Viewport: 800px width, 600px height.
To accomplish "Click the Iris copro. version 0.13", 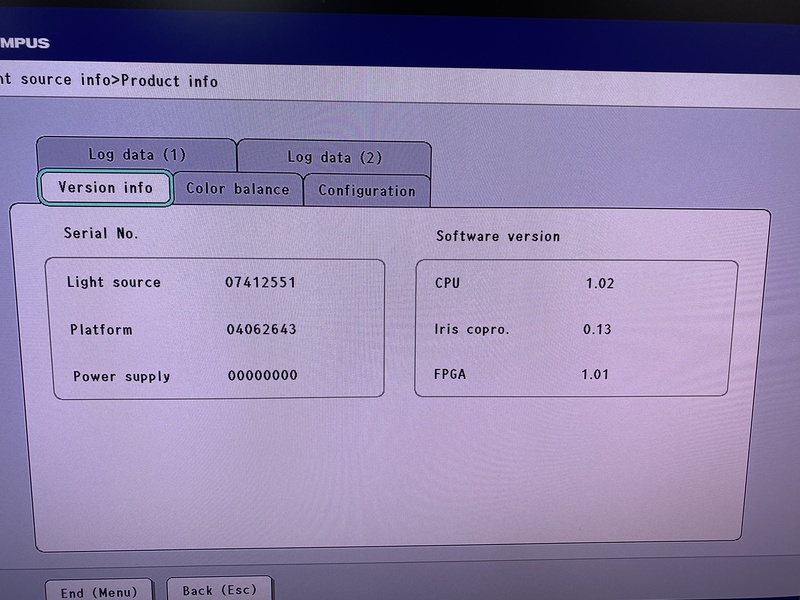I will 597,329.
